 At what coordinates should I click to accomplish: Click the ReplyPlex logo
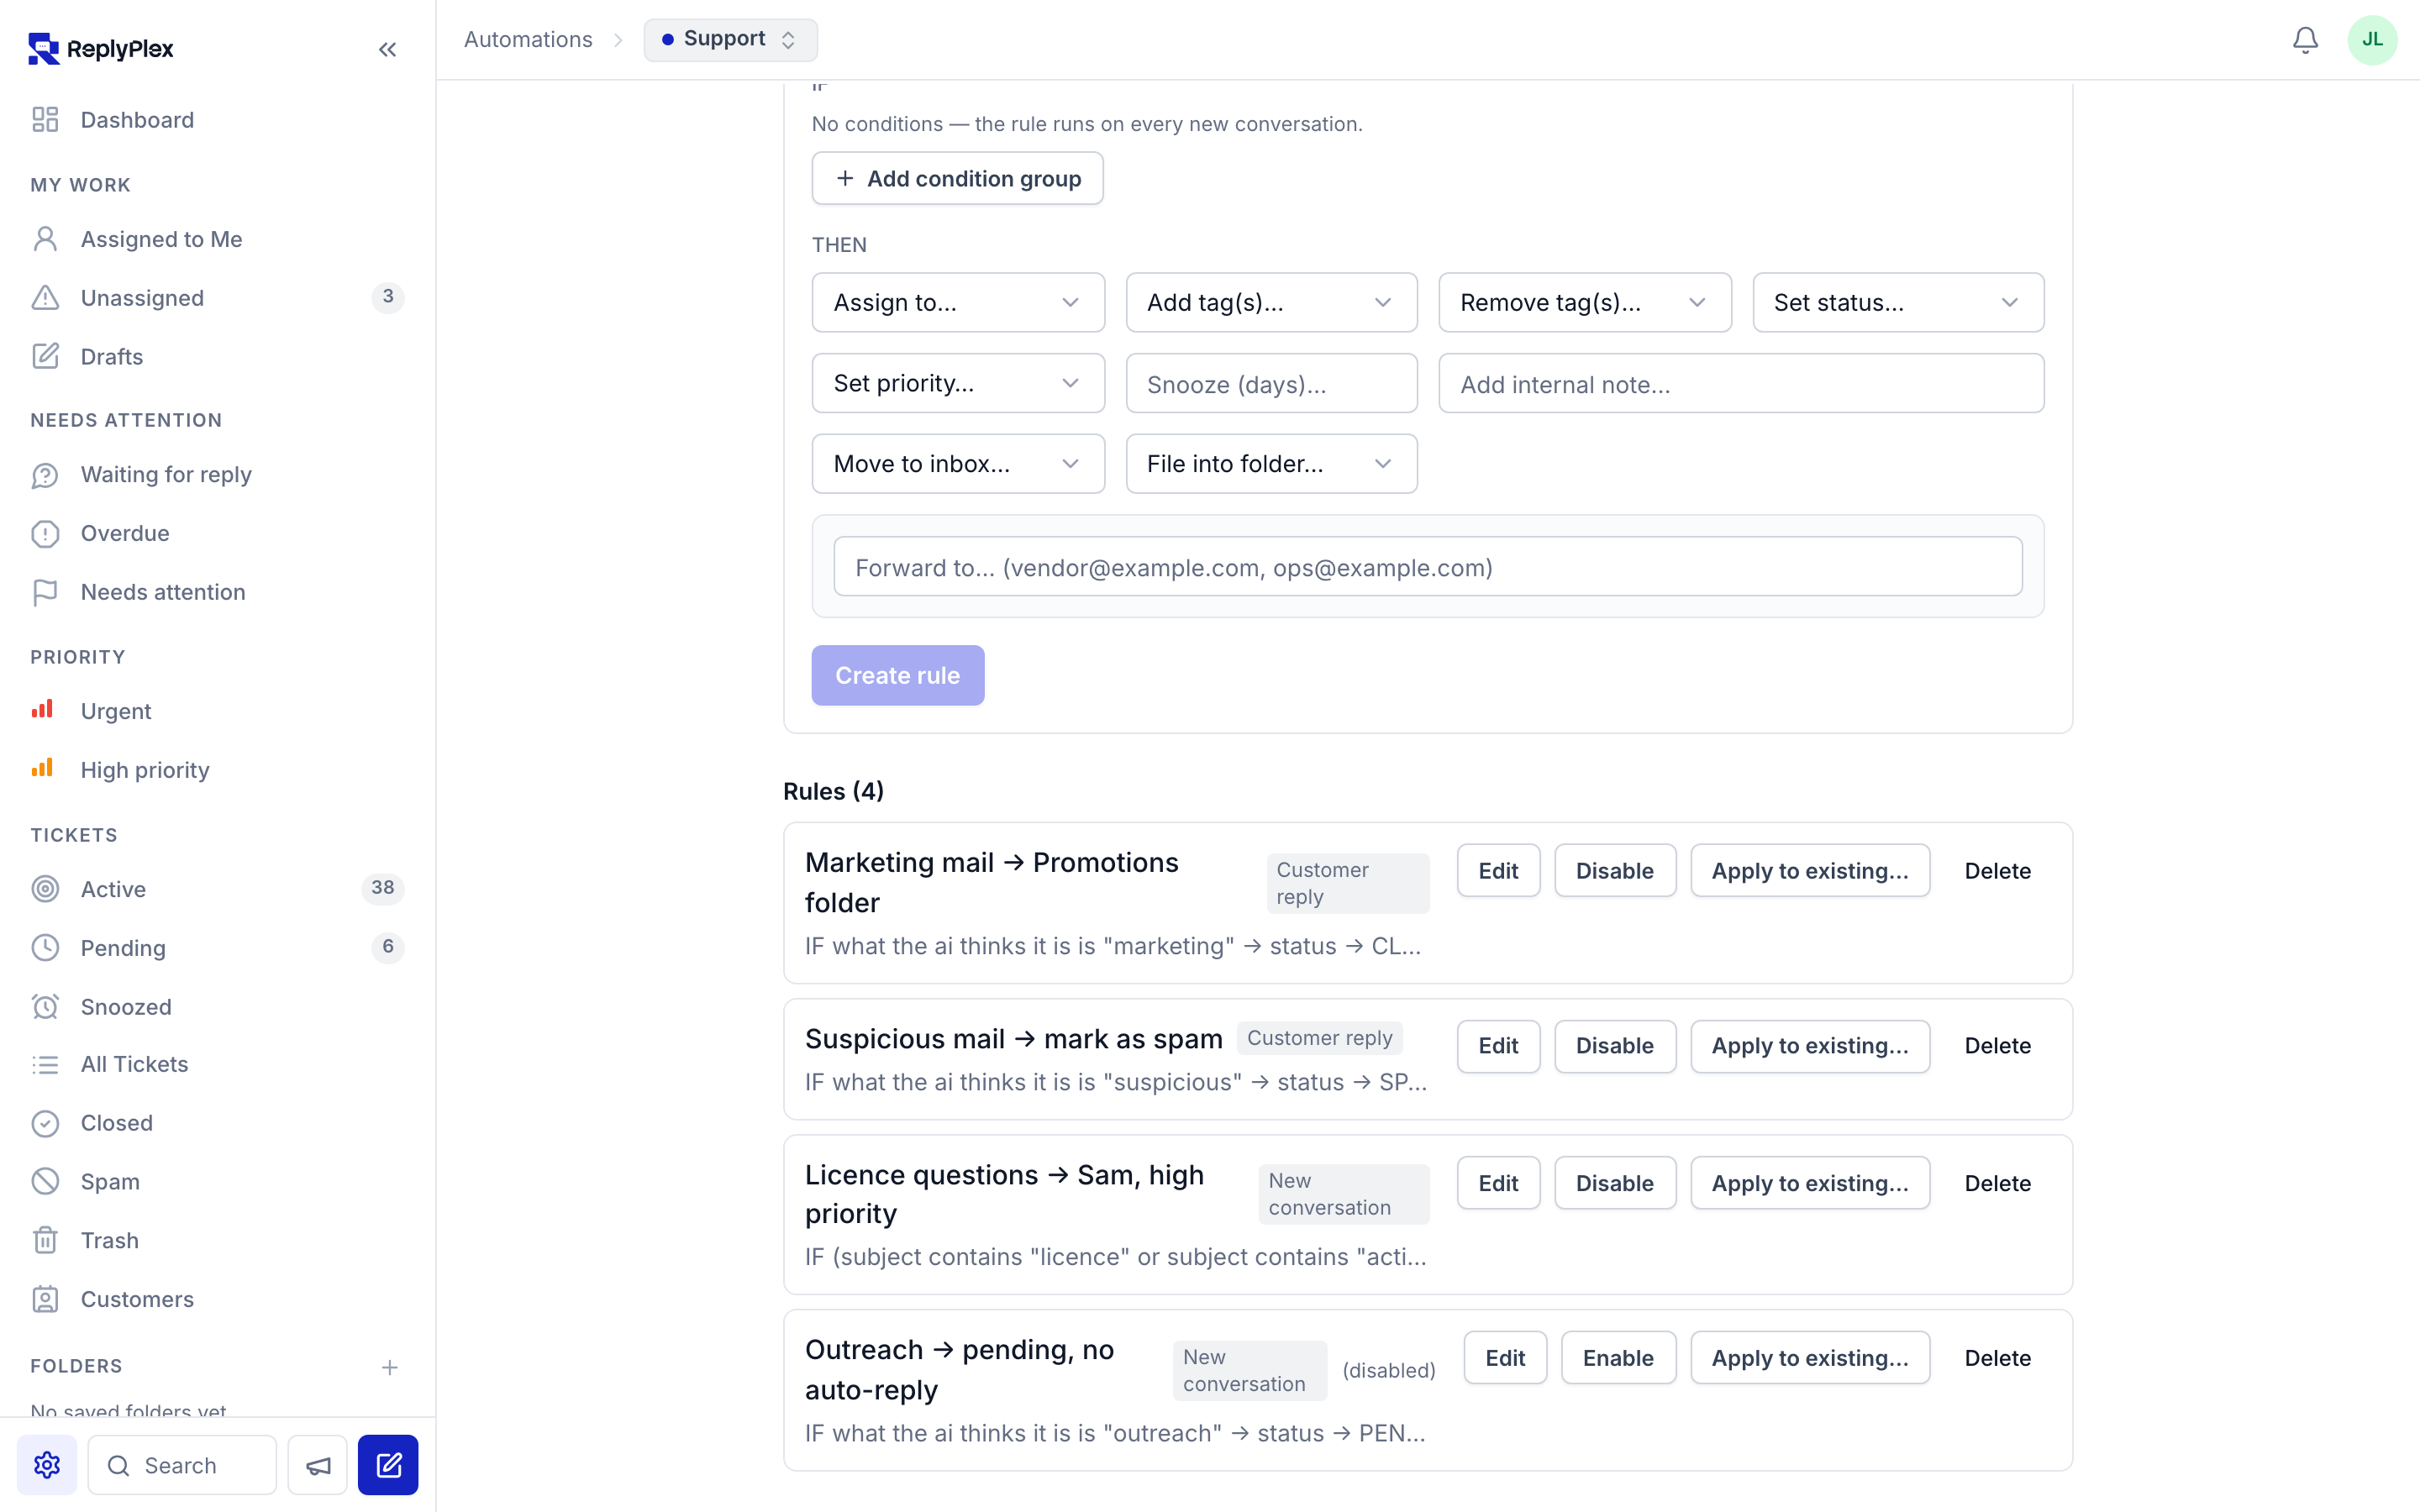pos(101,48)
